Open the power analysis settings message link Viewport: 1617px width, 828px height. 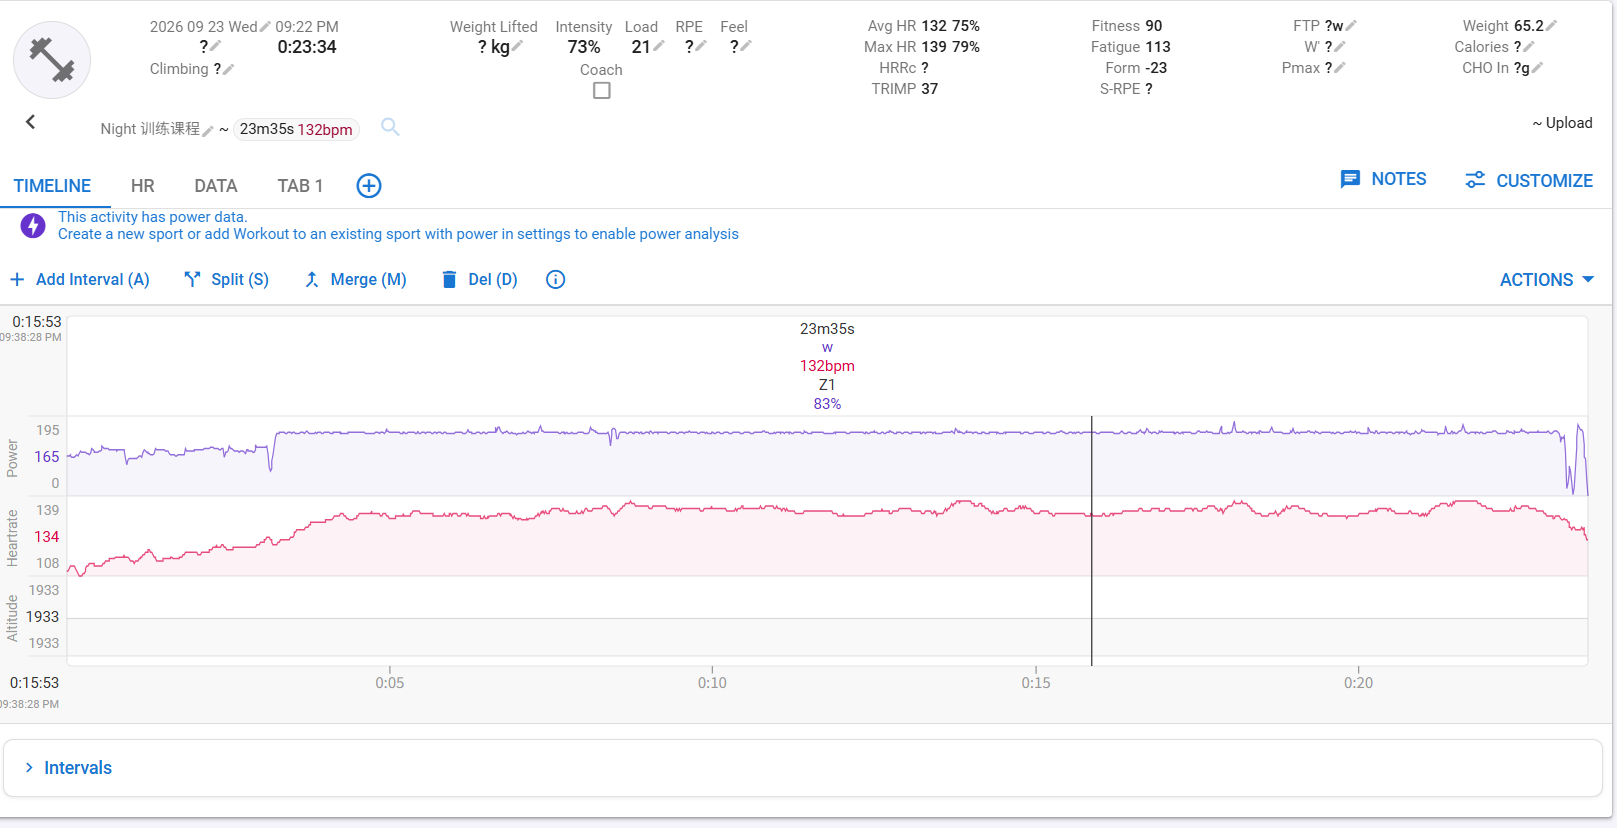(x=398, y=234)
